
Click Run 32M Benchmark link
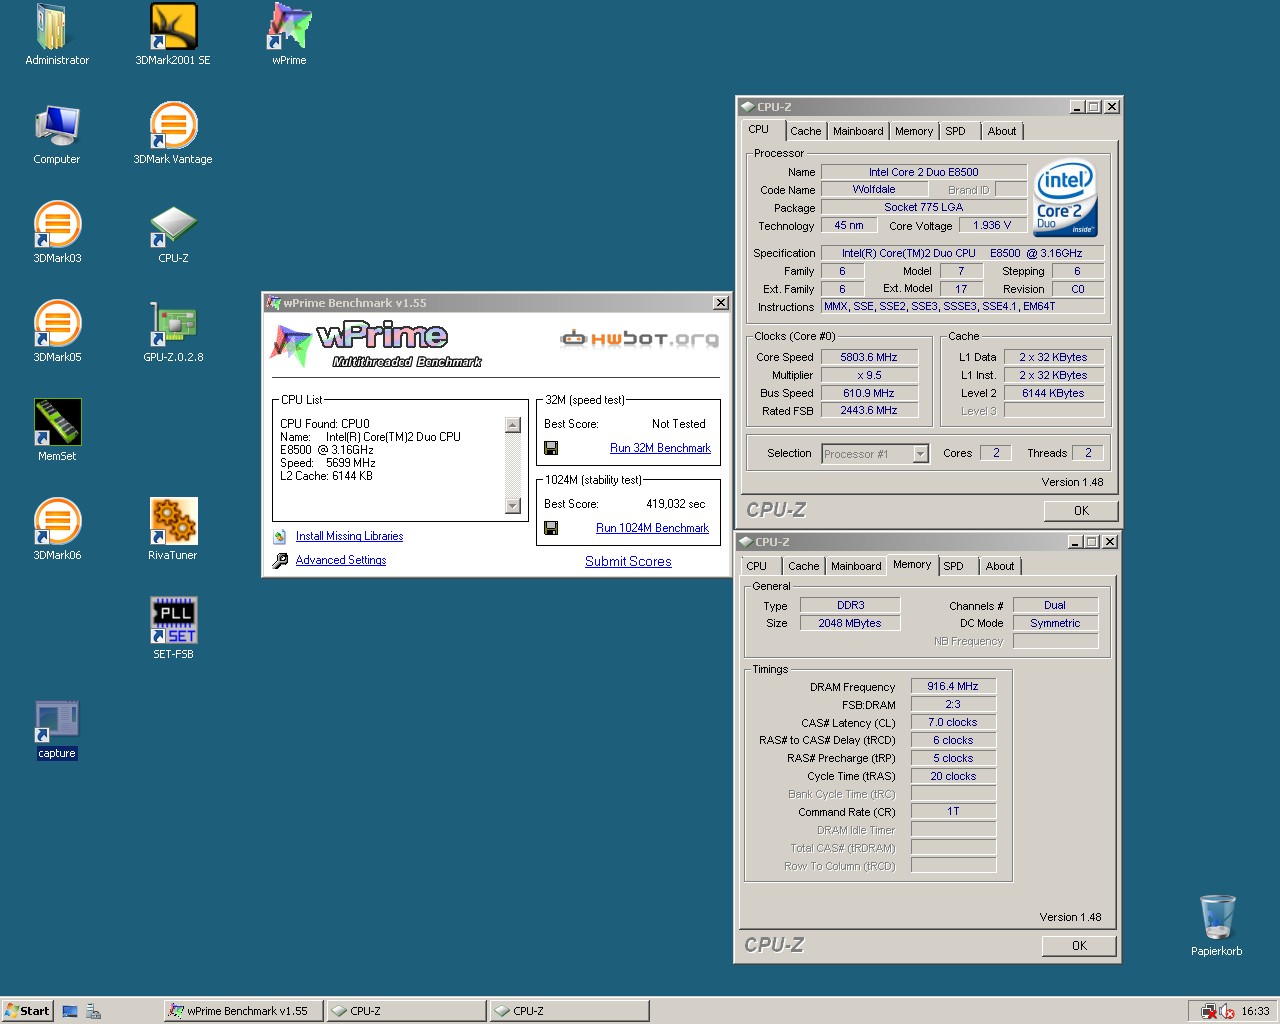pos(660,448)
